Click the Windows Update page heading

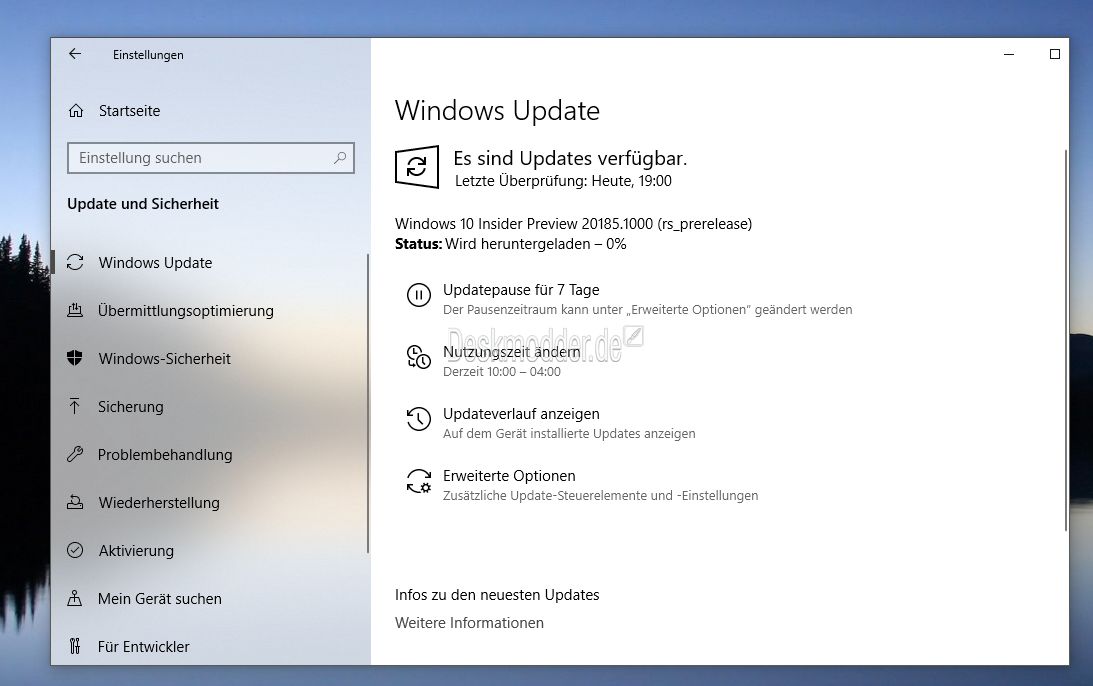(497, 111)
